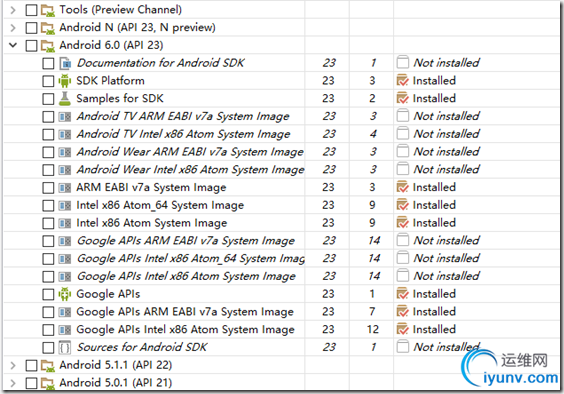This screenshot has width=564, height=394.
Task: Expand the Android 5.1.1 (API 22) node
Action: (13, 365)
